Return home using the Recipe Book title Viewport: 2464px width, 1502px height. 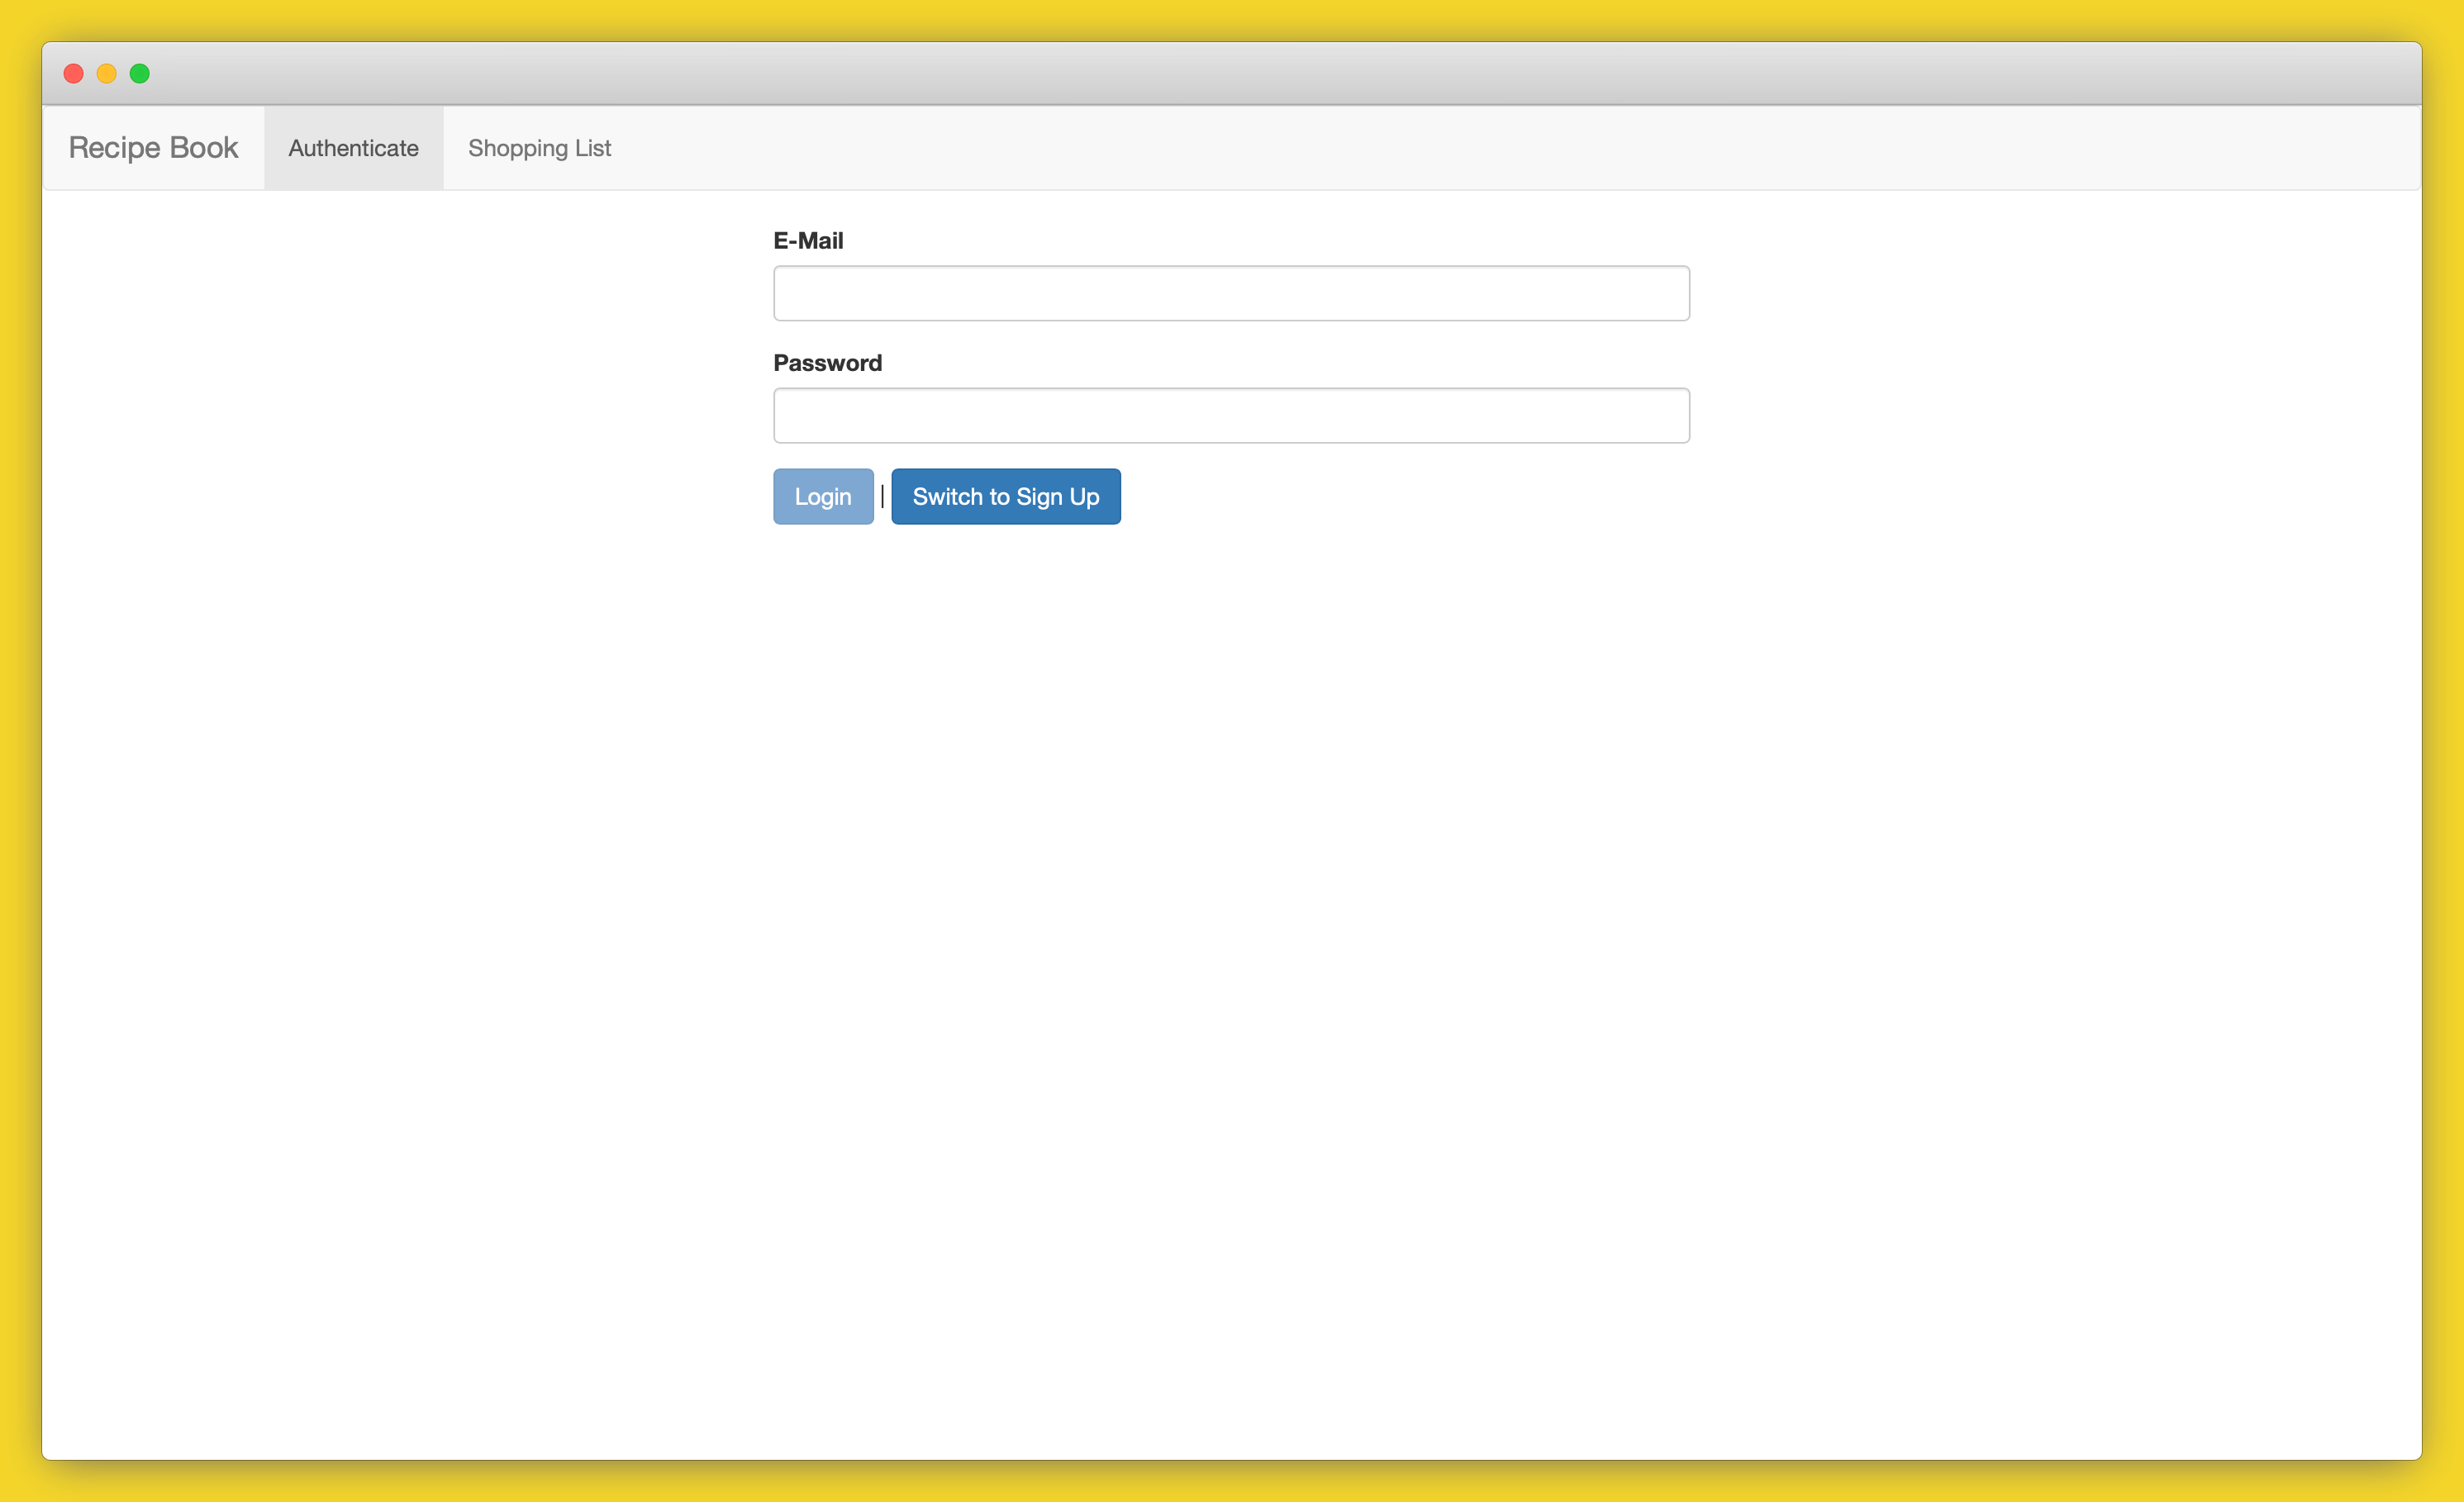click(x=153, y=147)
